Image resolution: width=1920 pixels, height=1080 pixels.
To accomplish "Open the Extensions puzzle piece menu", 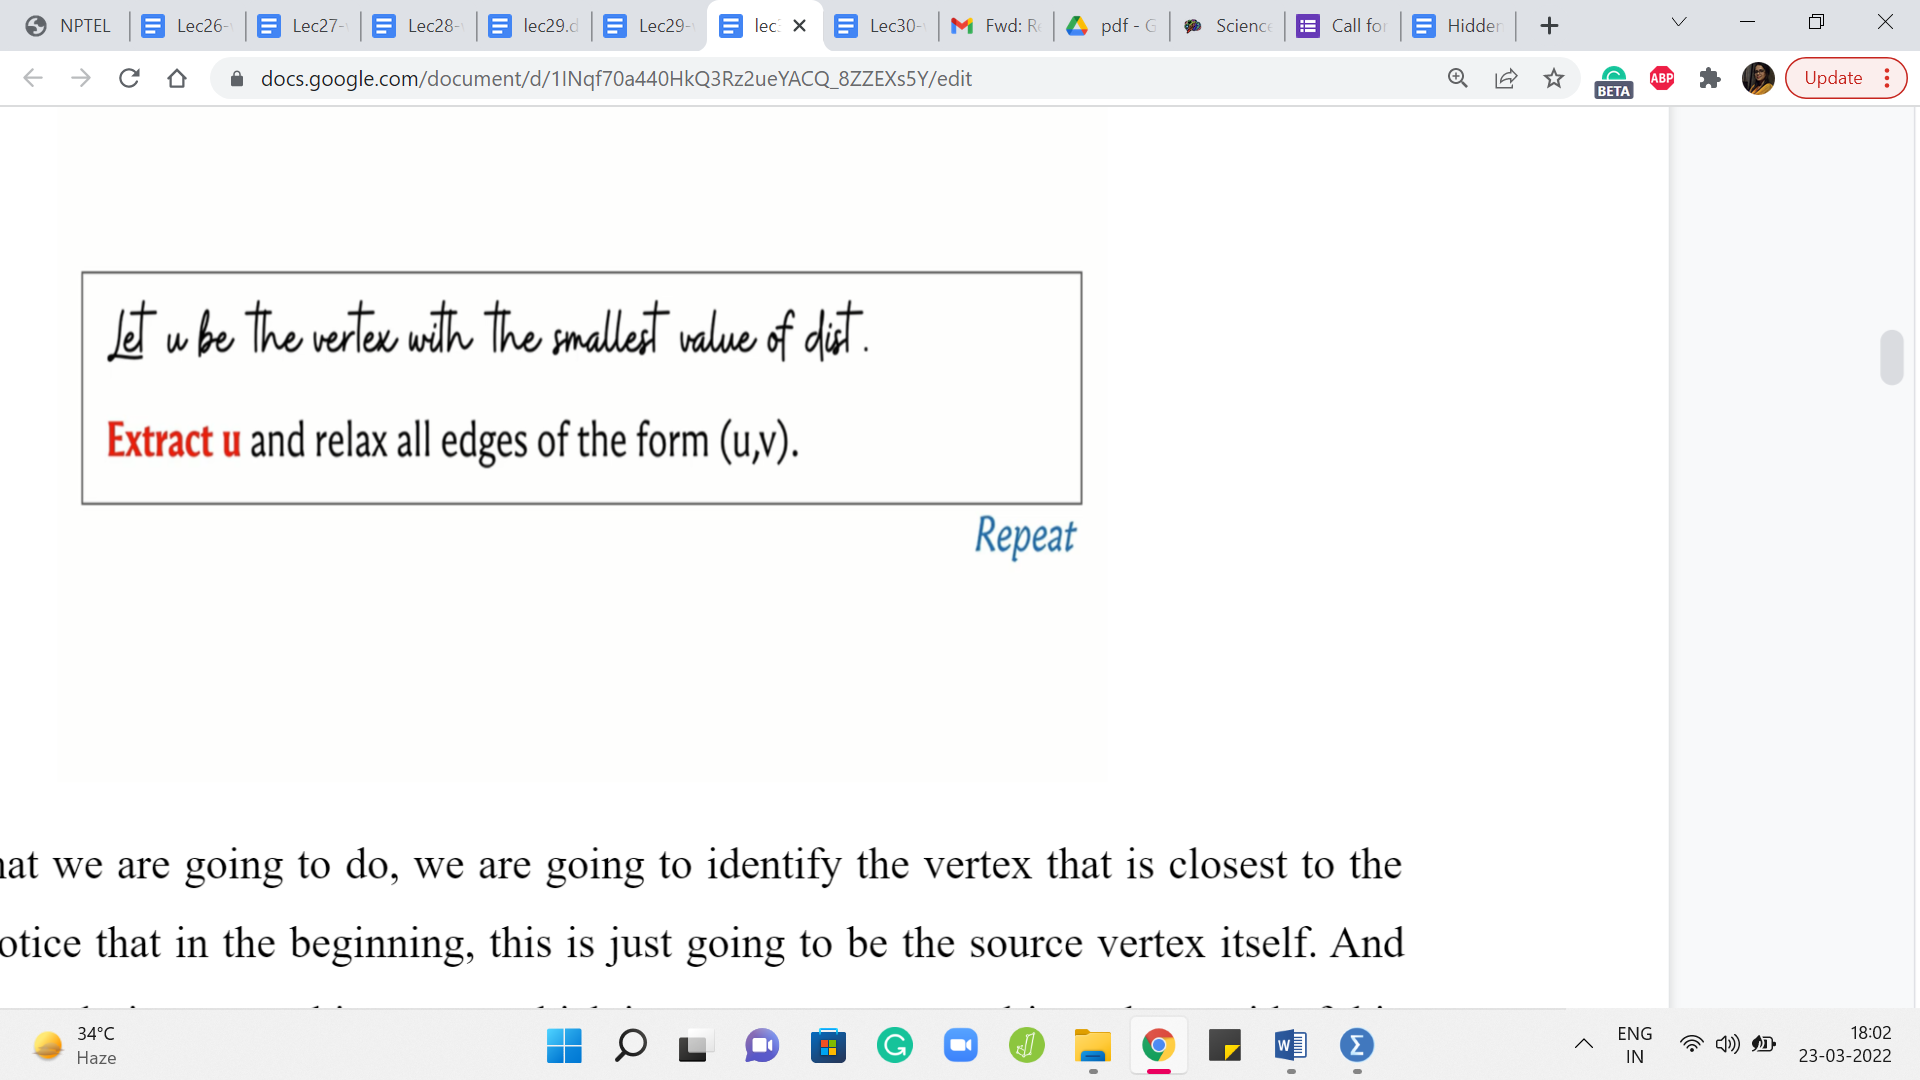I will pos(1710,78).
